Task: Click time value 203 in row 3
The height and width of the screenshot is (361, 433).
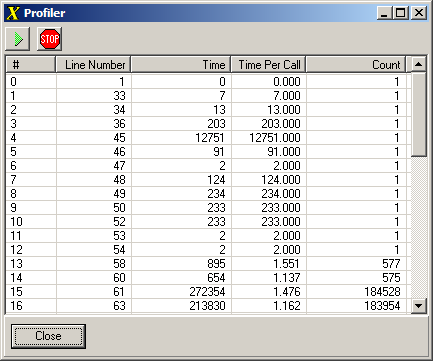Action: 216,124
